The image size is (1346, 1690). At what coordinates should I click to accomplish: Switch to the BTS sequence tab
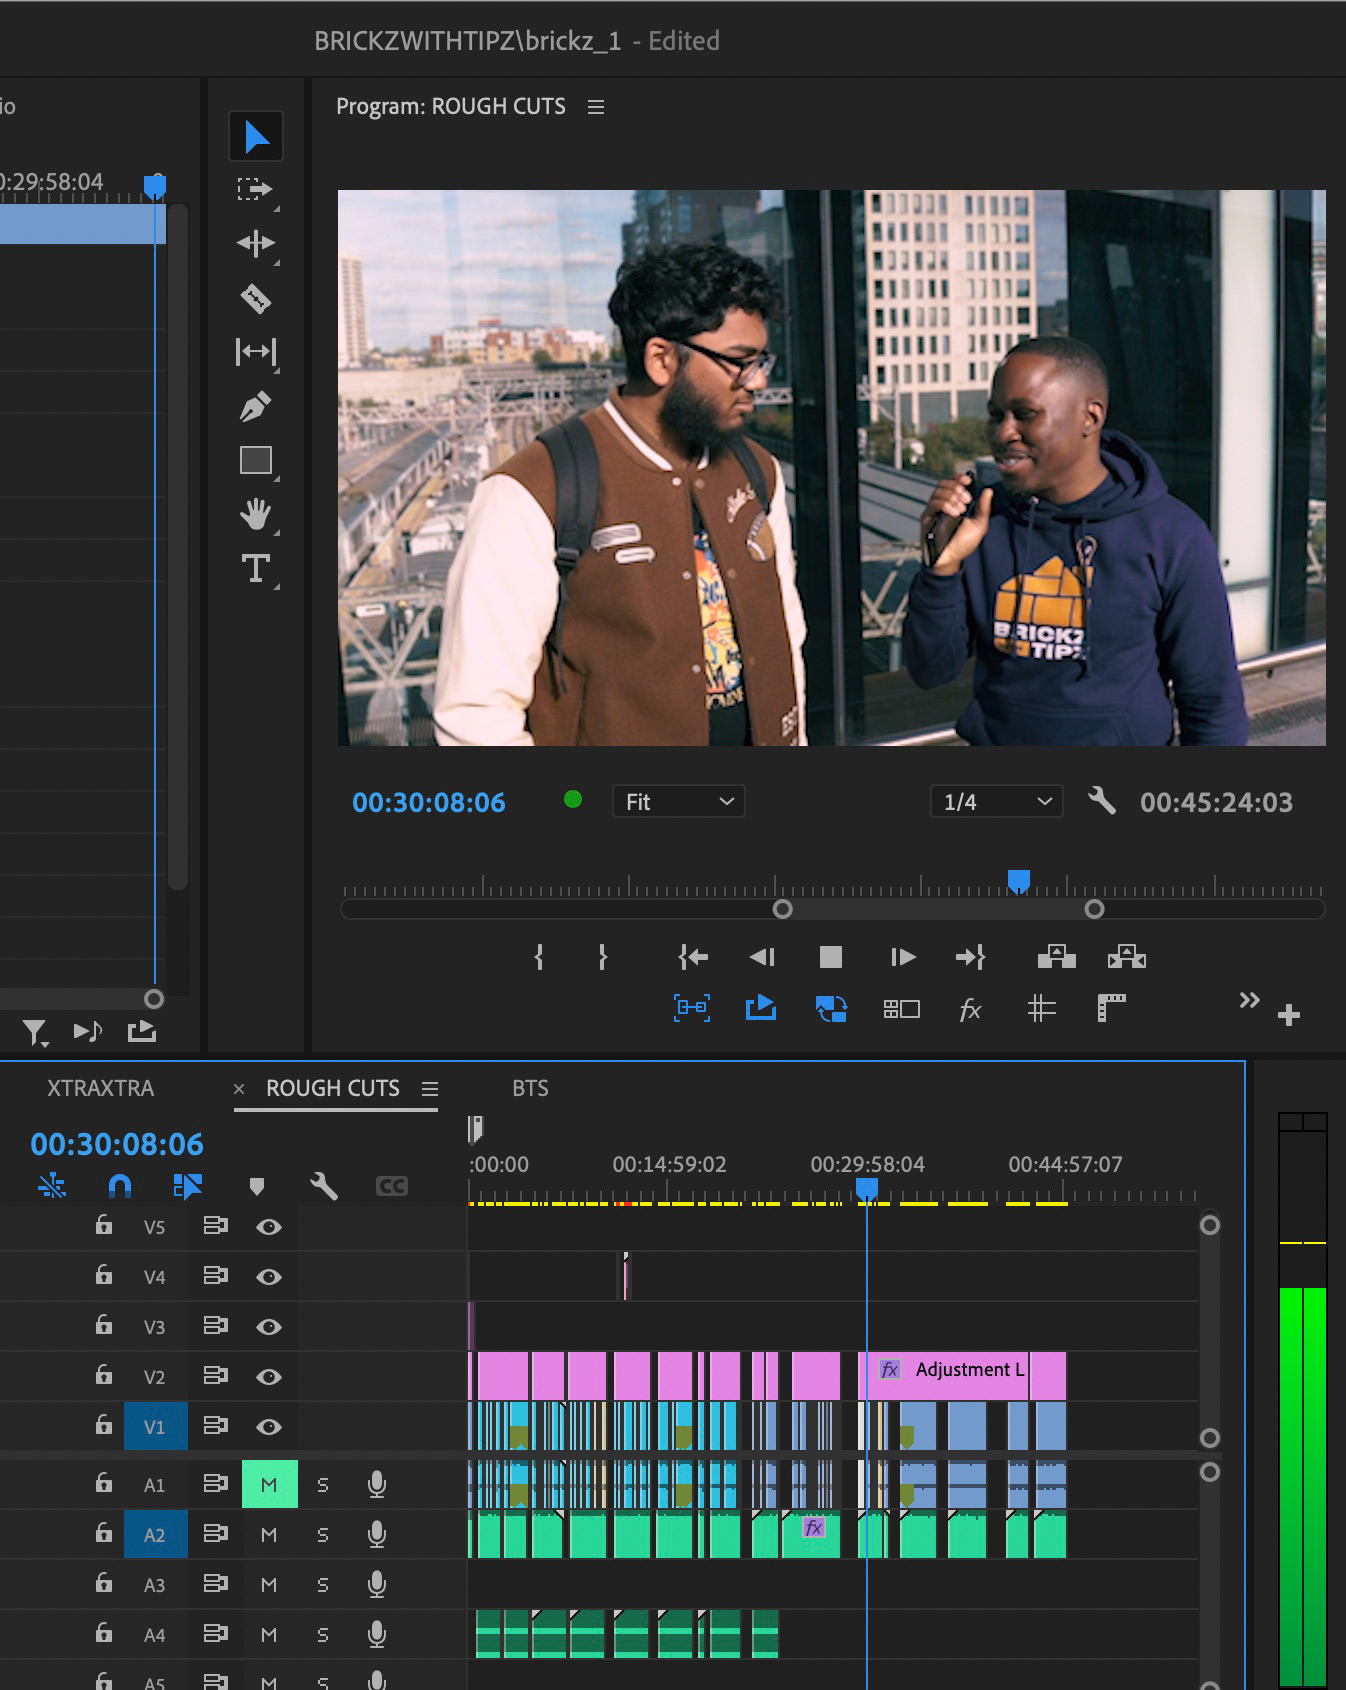click(x=530, y=1088)
